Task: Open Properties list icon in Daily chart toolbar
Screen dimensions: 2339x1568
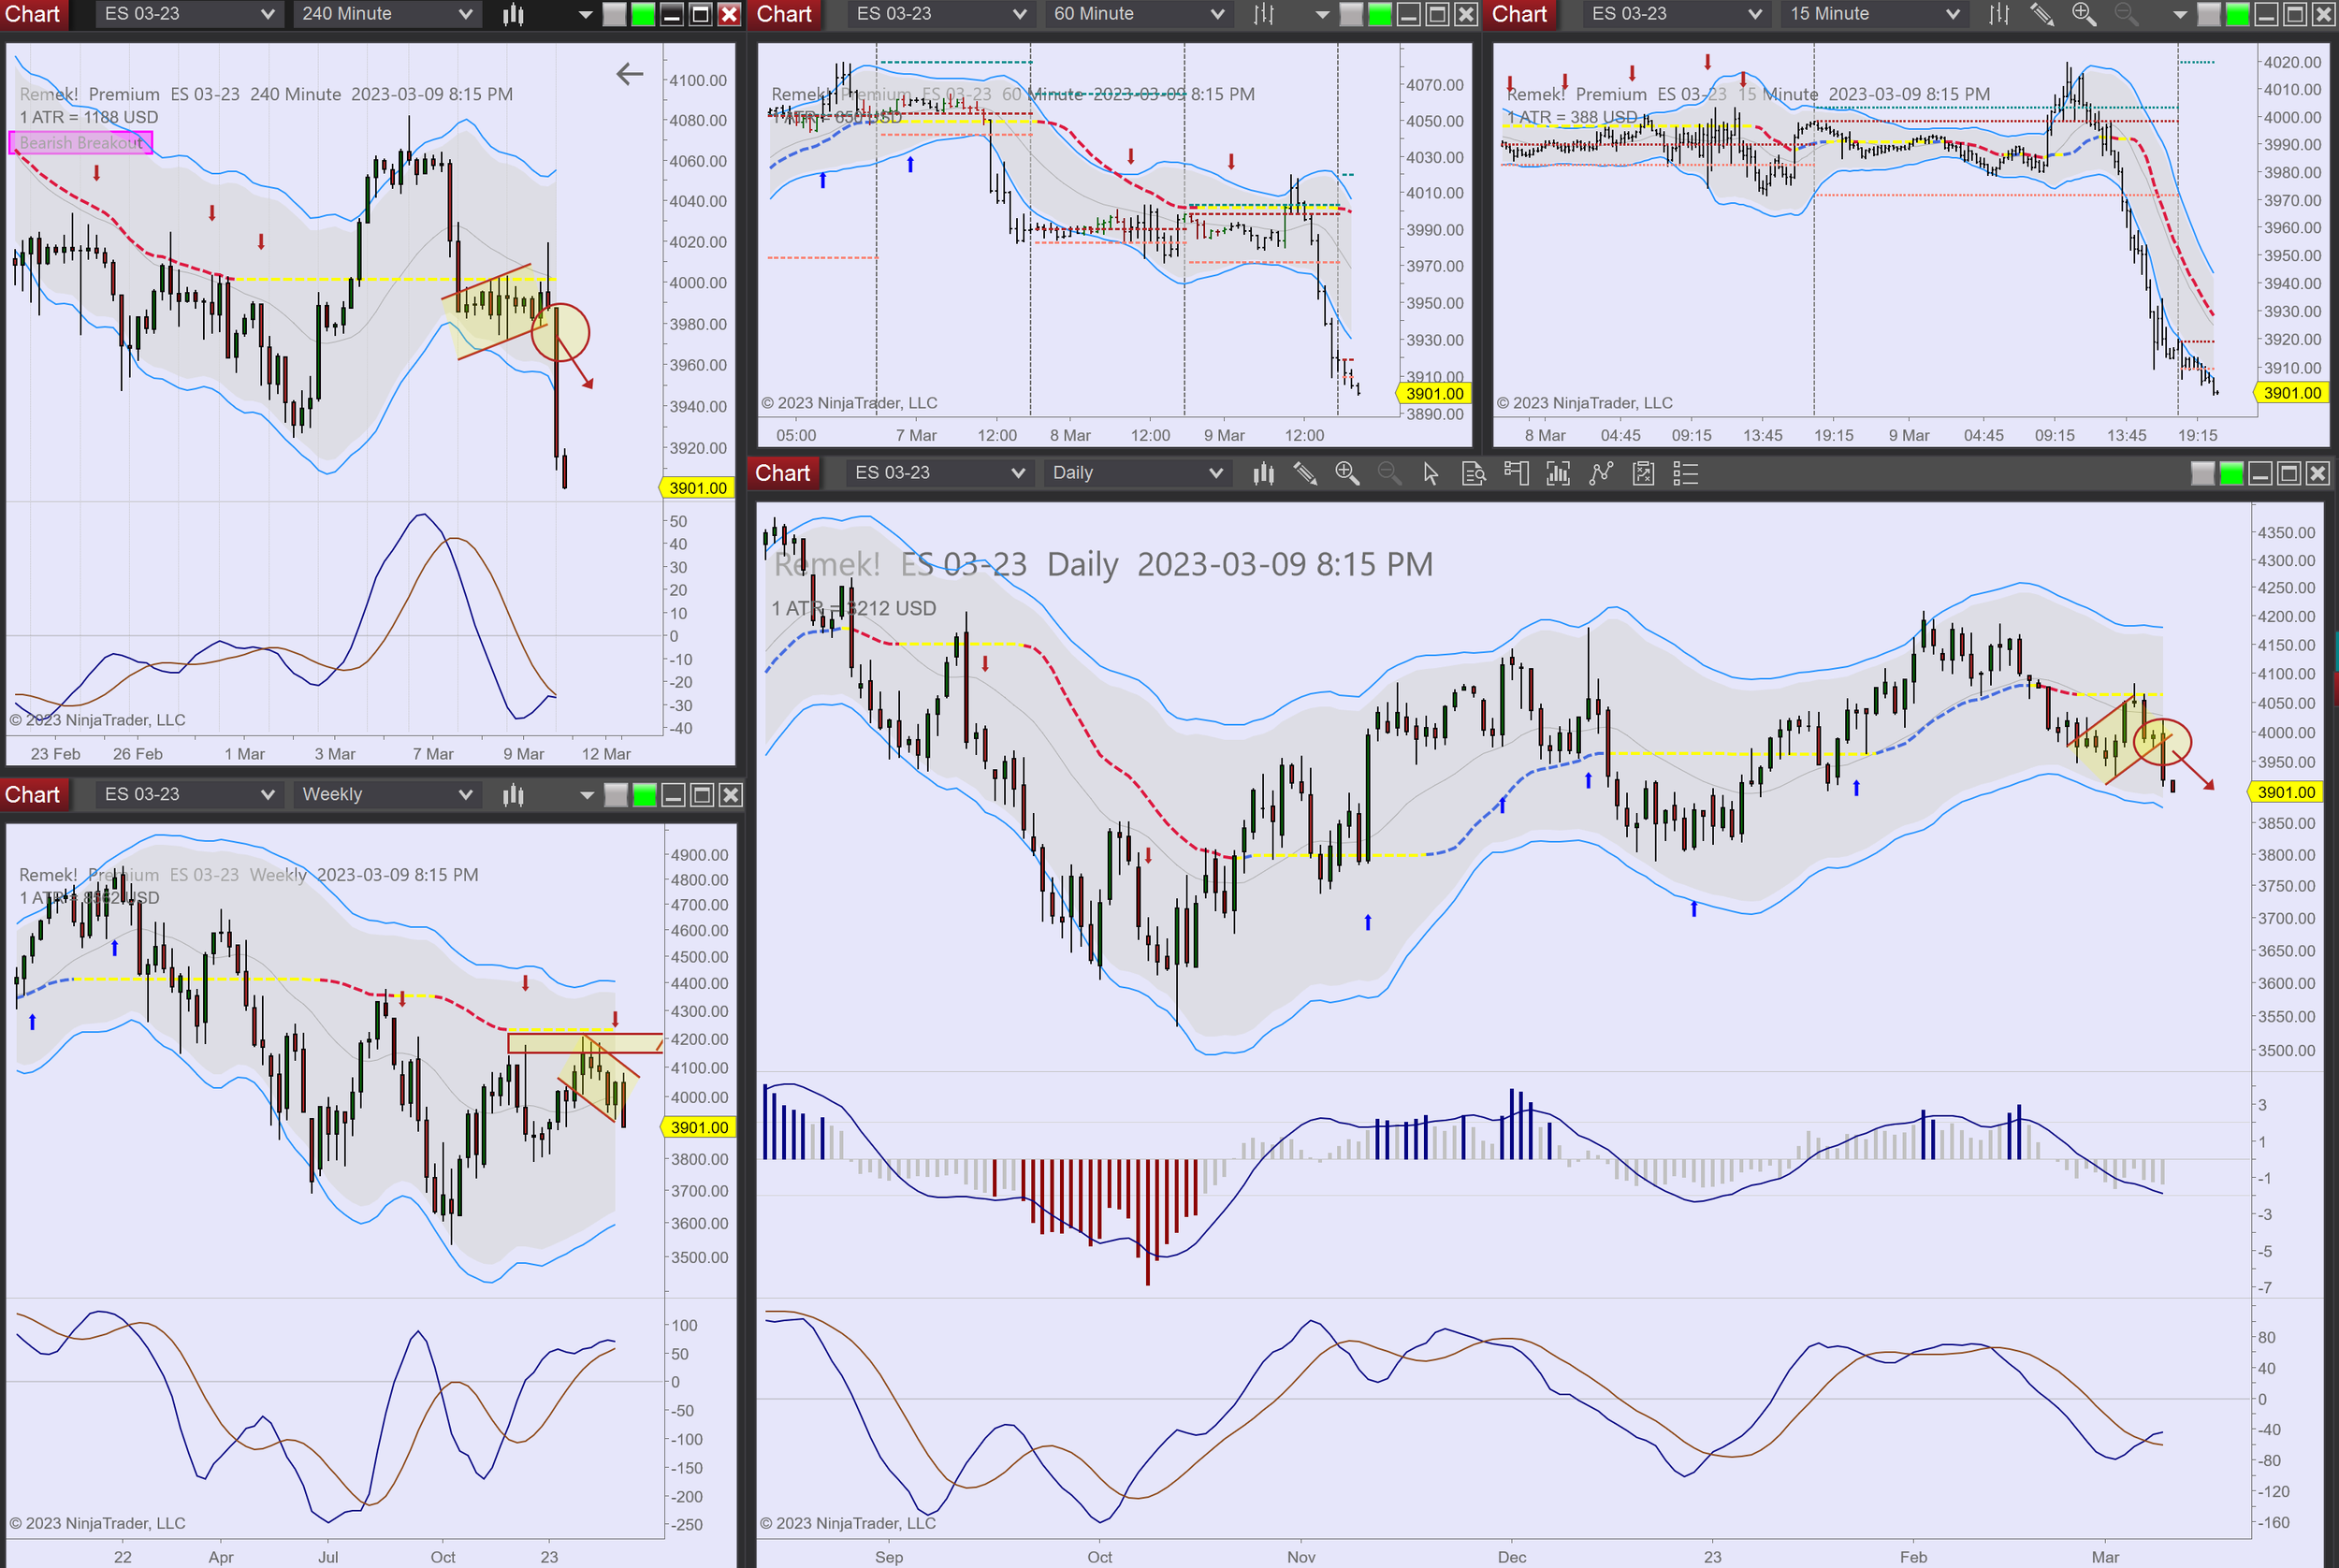Action: coord(1685,473)
